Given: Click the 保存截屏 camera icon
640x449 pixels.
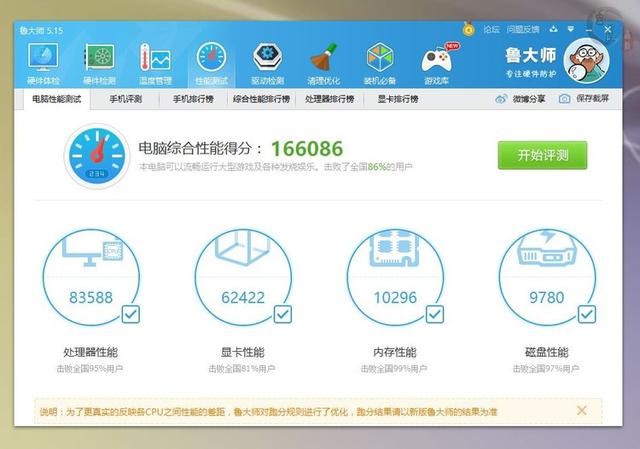Looking at the screenshot, I should tap(564, 99).
